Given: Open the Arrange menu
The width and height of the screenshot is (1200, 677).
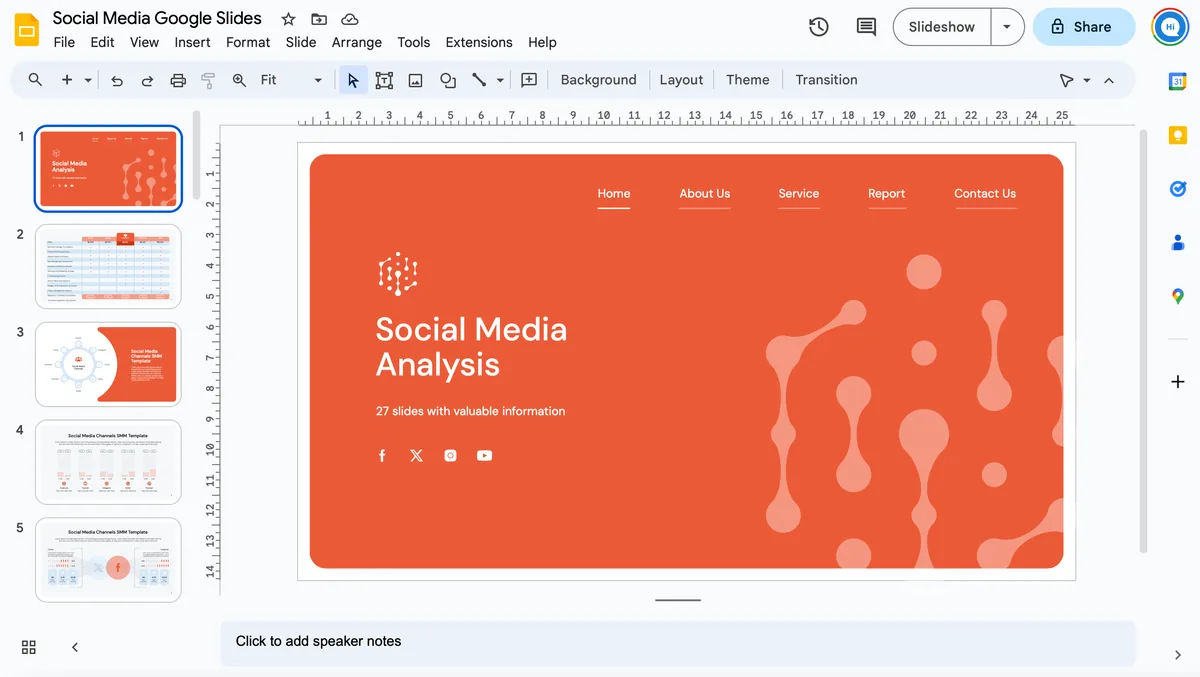Looking at the screenshot, I should click(357, 42).
